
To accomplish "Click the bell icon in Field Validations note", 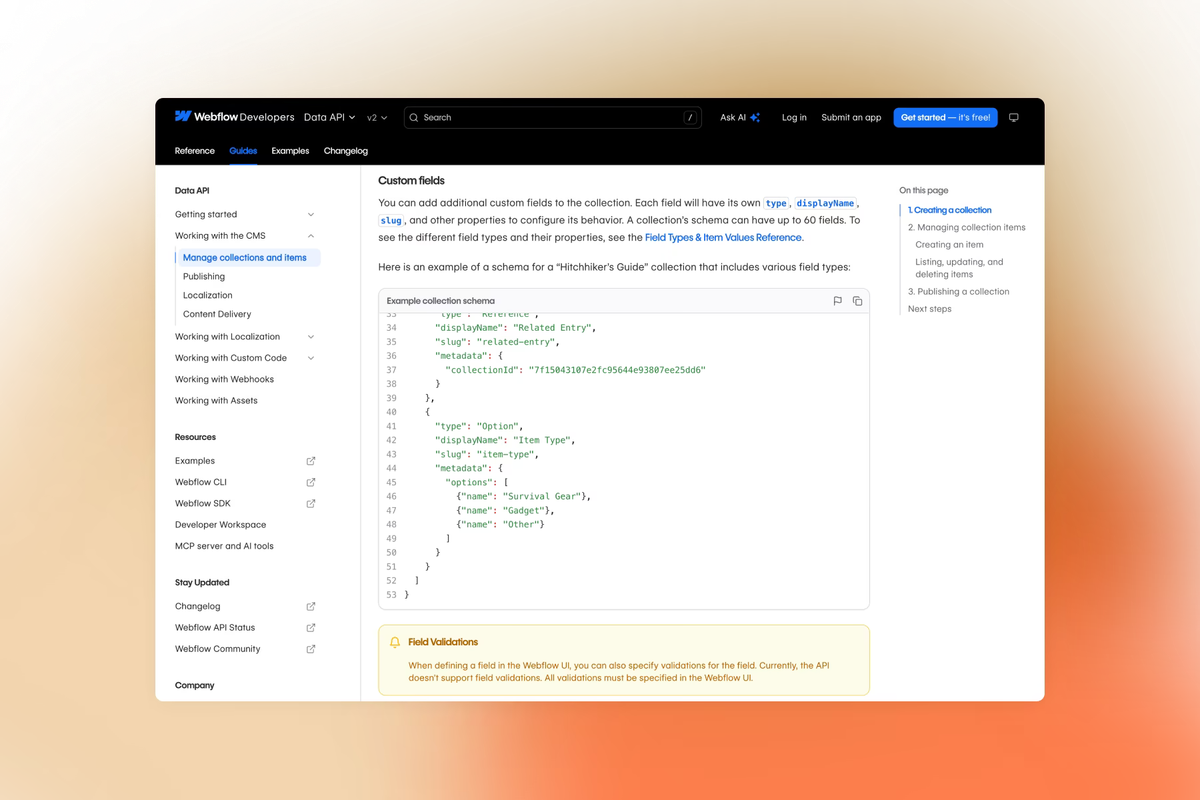I will pyautogui.click(x=395, y=642).
